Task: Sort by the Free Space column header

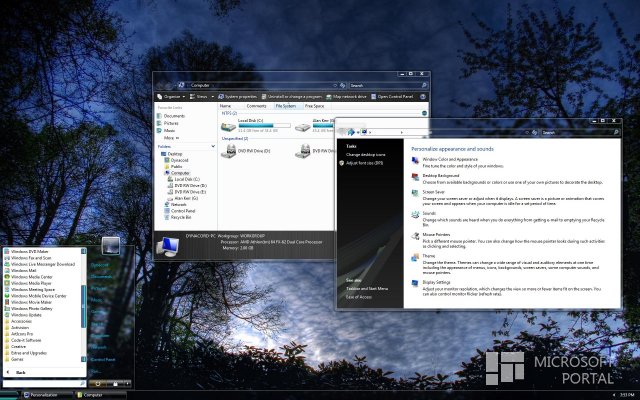Action: tap(317, 106)
